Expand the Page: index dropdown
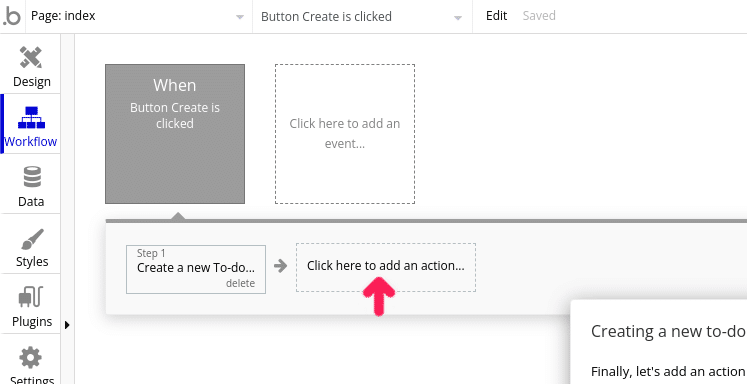Screen dimensions: 747x384 139,17
